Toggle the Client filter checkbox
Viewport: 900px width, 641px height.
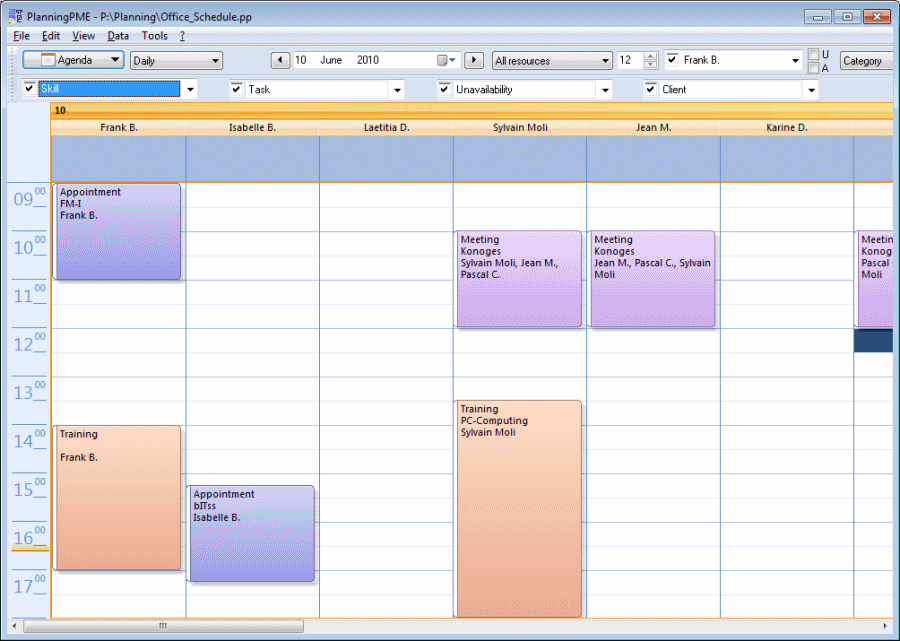click(650, 89)
